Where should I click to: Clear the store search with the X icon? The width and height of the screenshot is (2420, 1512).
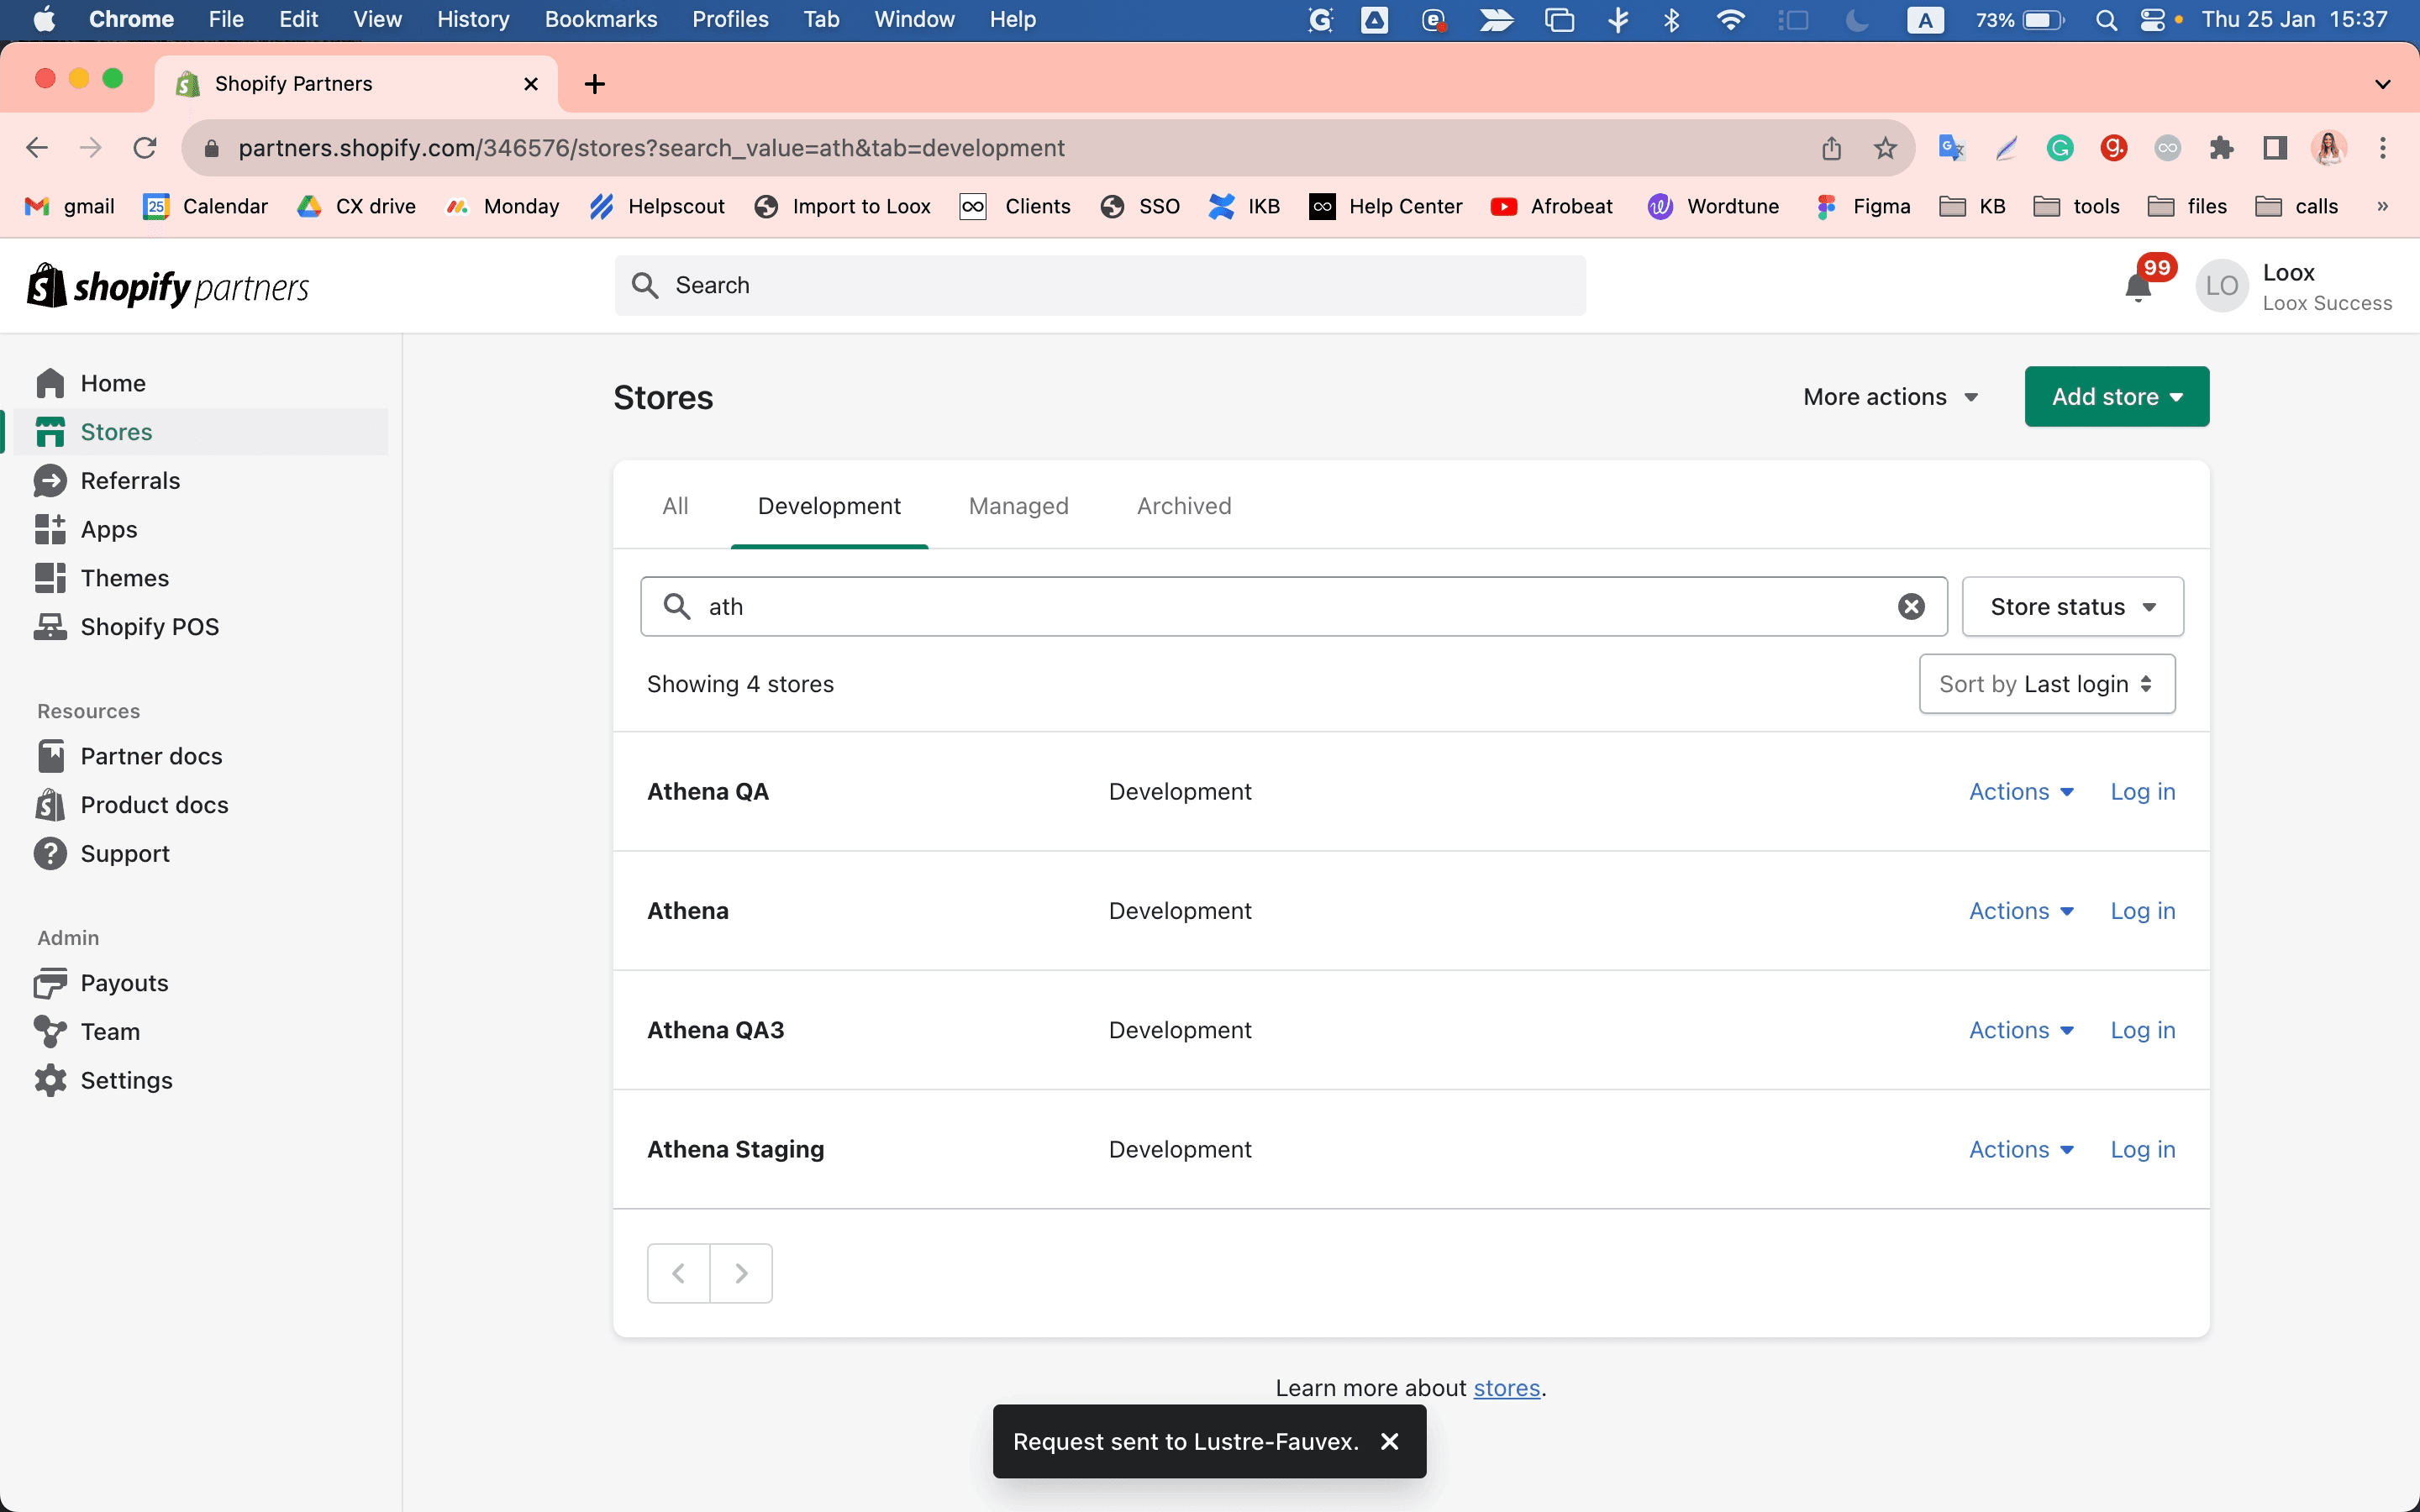click(x=1911, y=607)
